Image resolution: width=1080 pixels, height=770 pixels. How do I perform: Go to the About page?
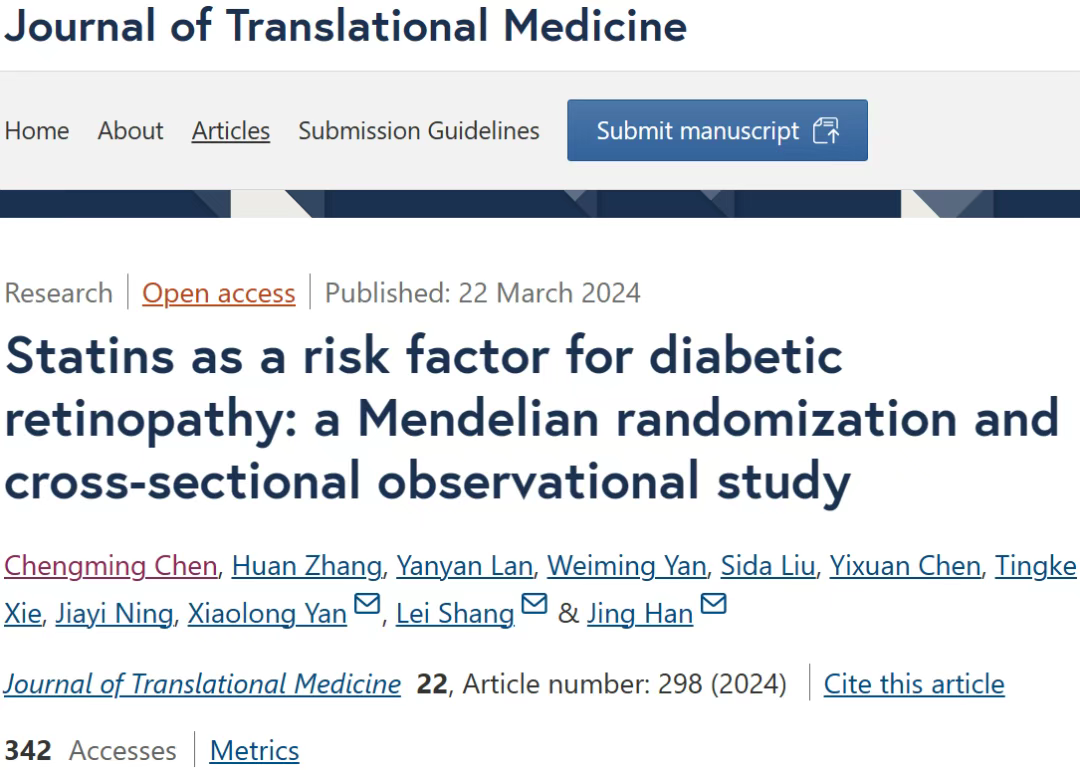click(130, 131)
